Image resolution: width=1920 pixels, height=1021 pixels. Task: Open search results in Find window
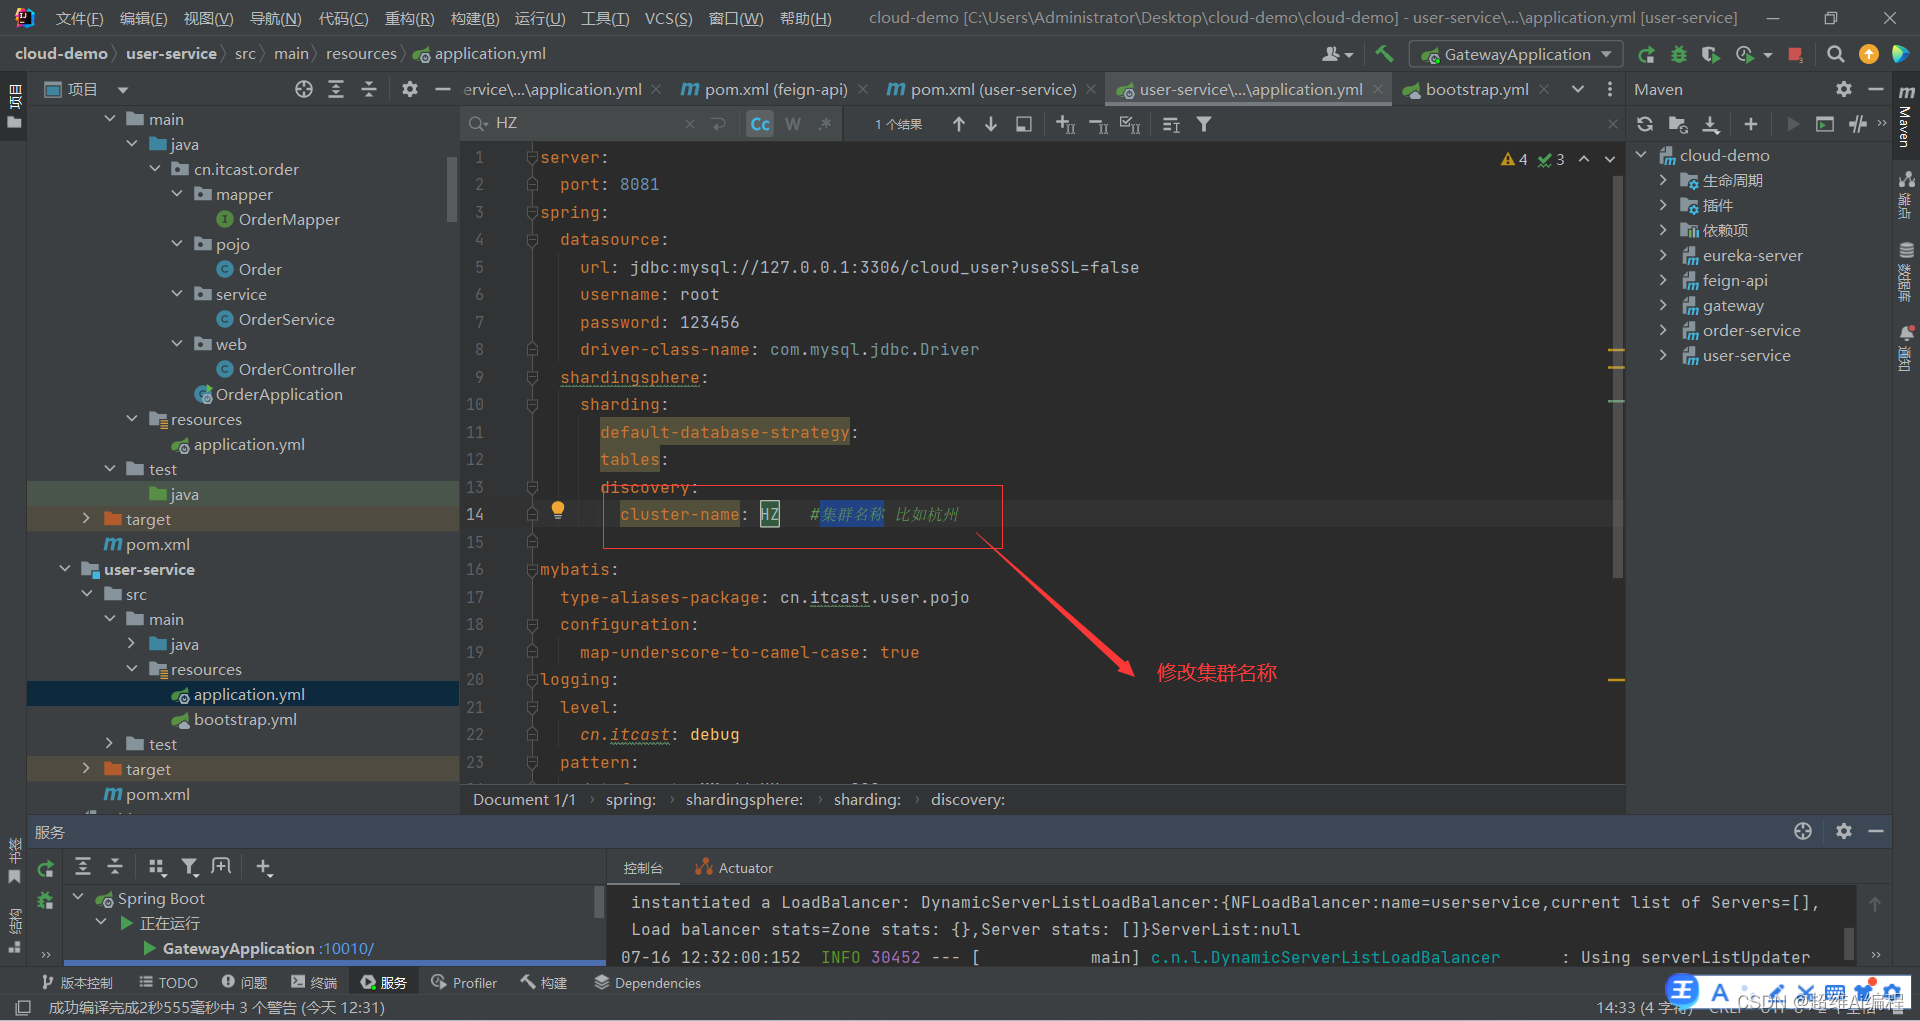tap(1024, 124)
